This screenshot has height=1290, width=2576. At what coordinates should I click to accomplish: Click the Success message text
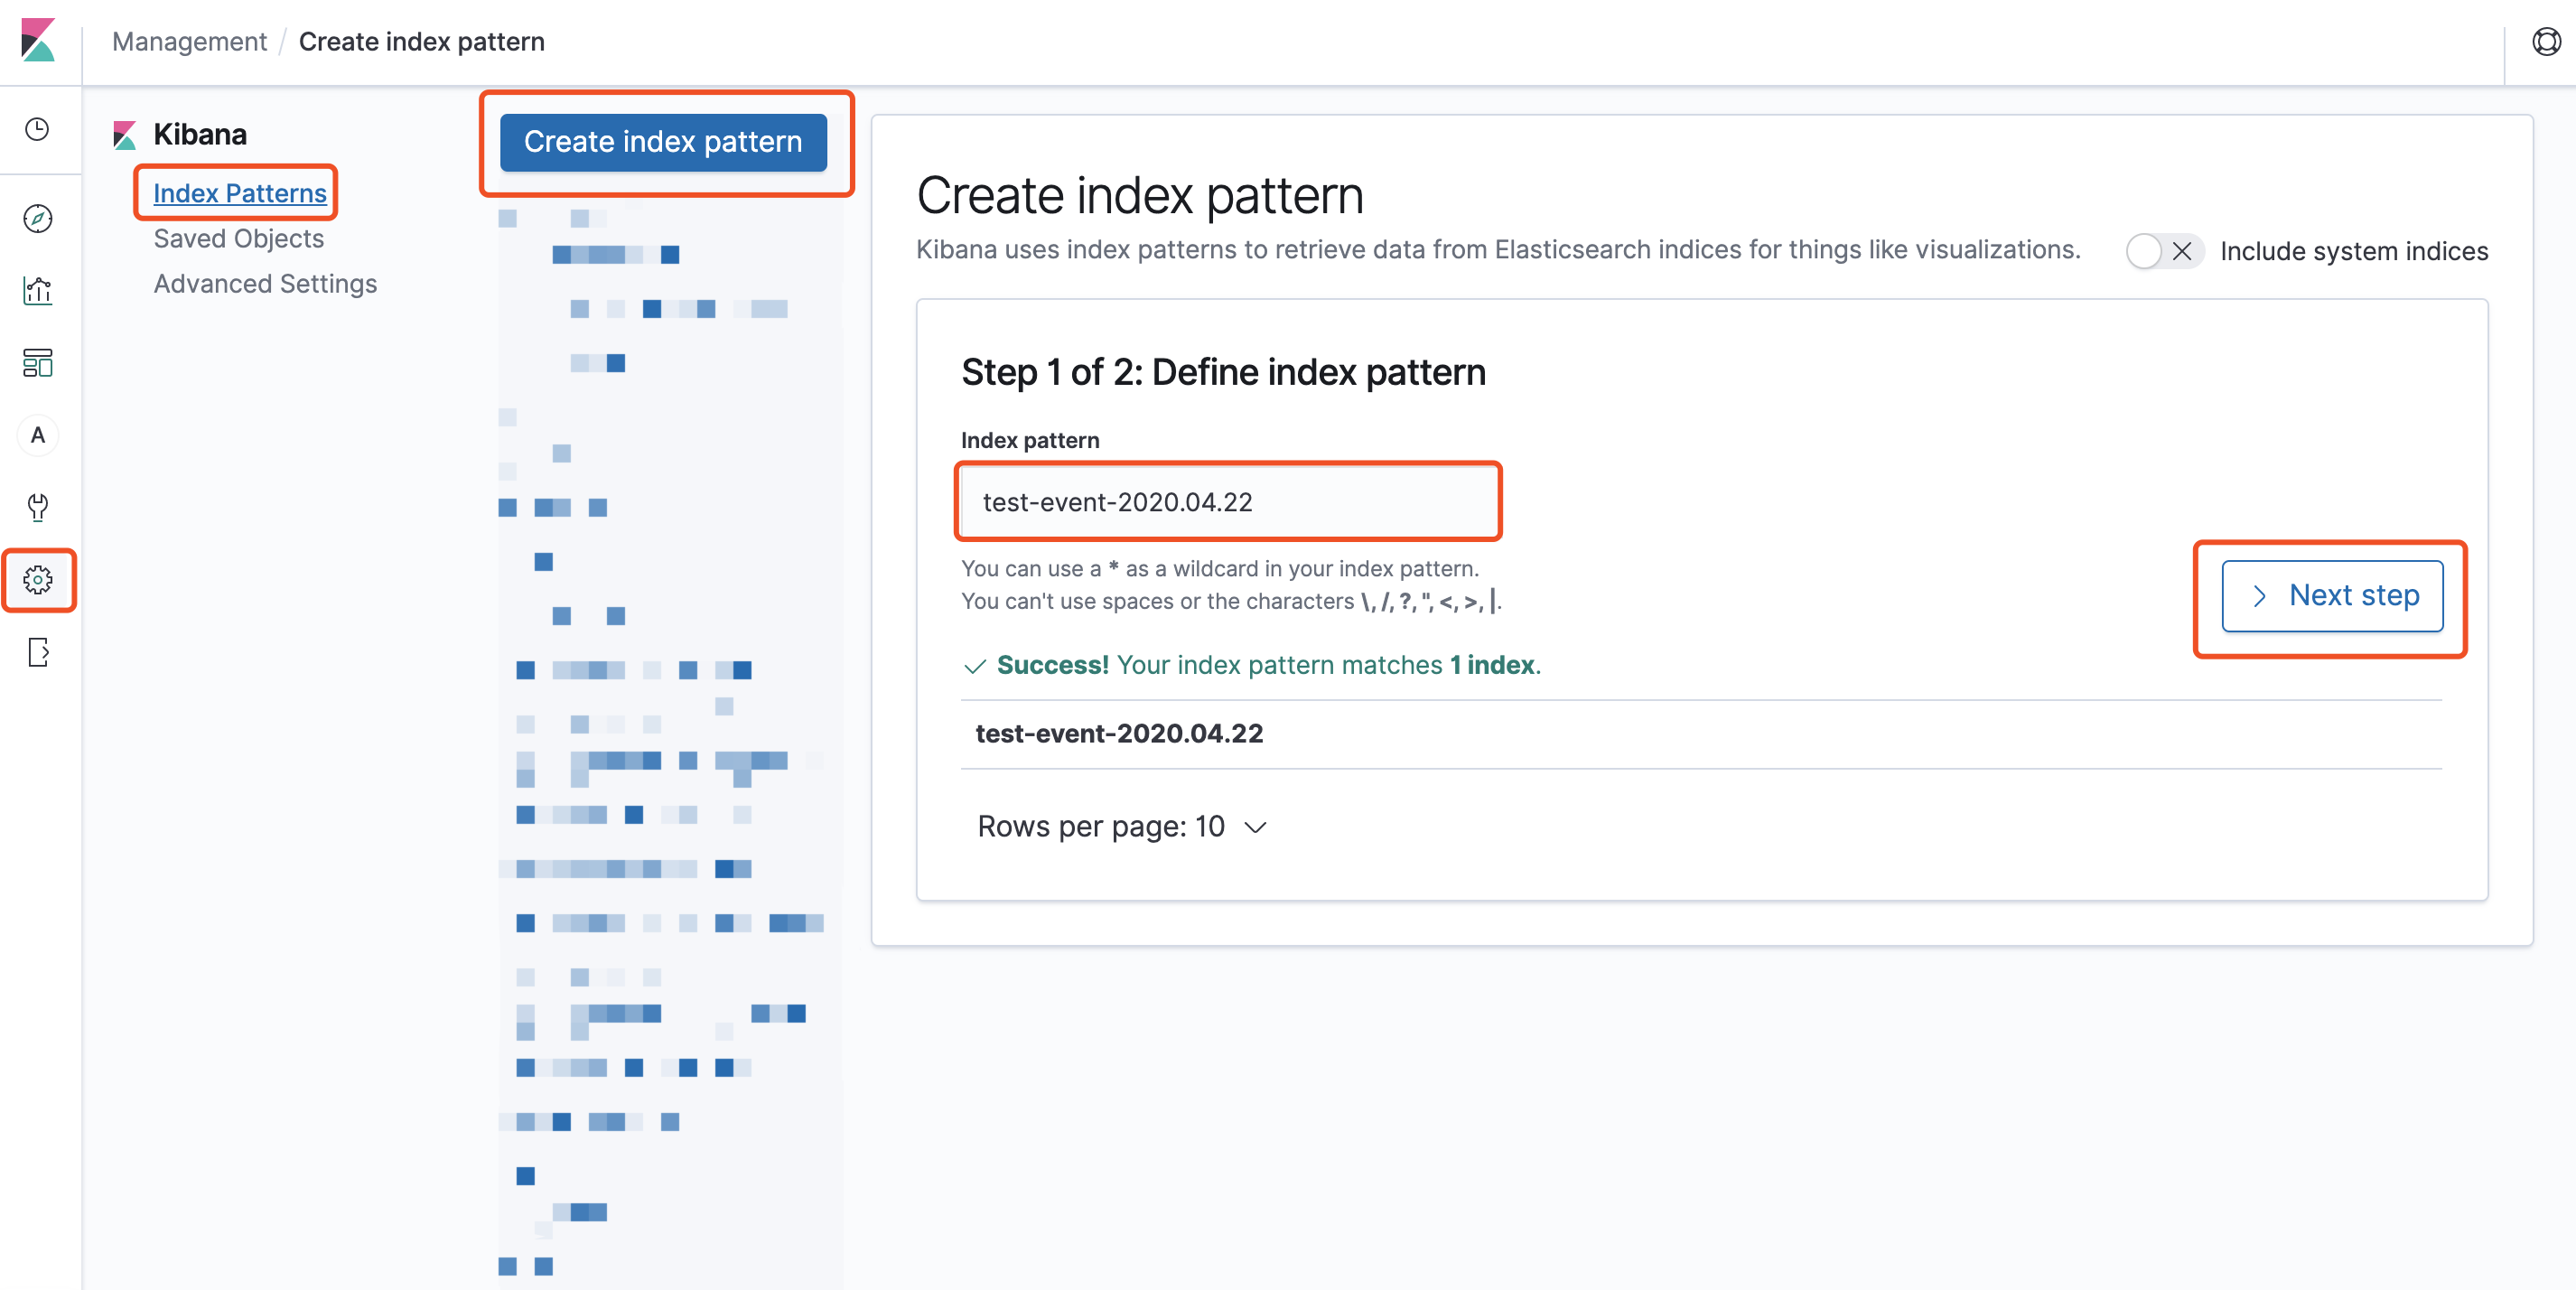(1268, 665)
